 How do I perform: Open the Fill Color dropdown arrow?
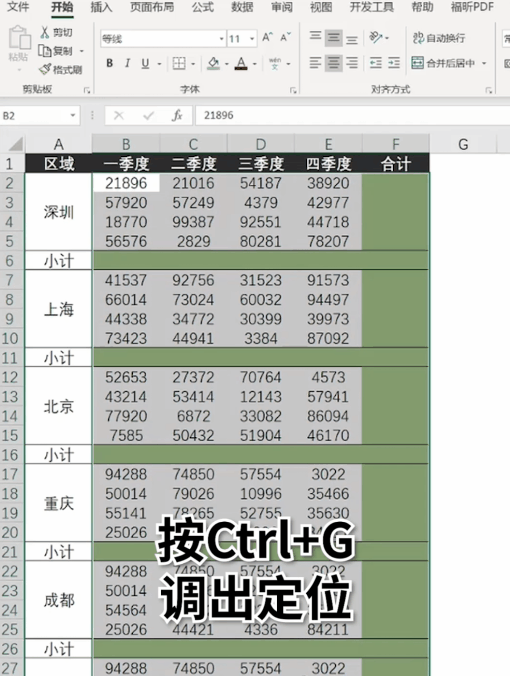(227, 64)
